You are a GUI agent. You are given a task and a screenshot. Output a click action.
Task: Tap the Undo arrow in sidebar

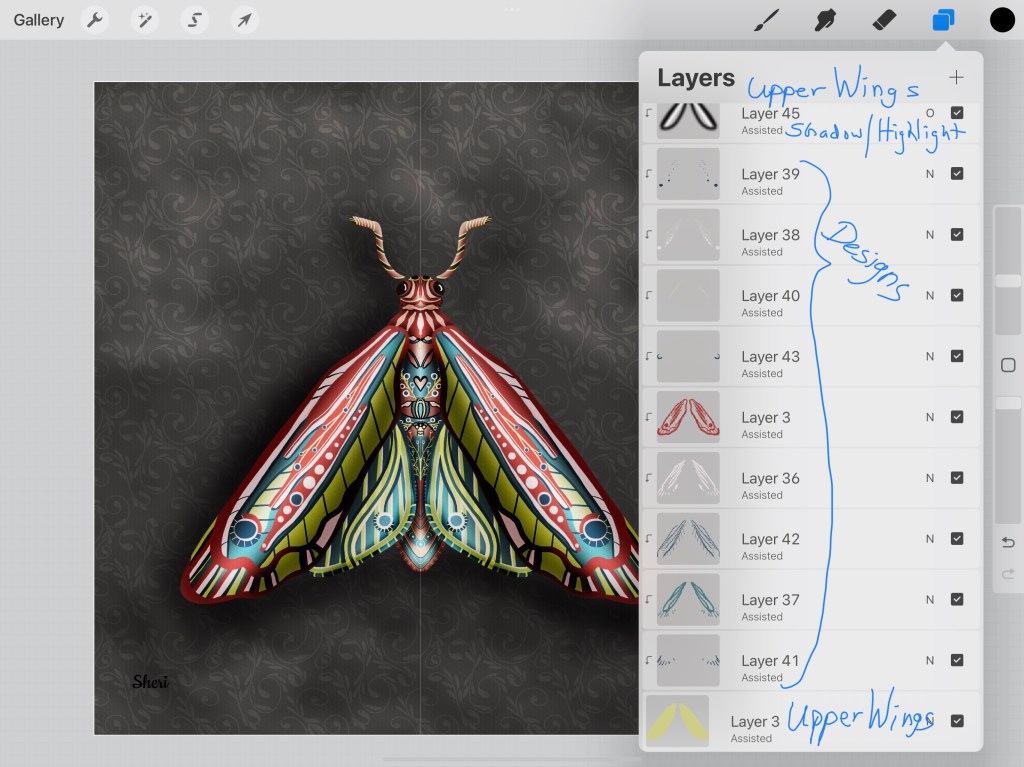click(x=1008, y=542)
